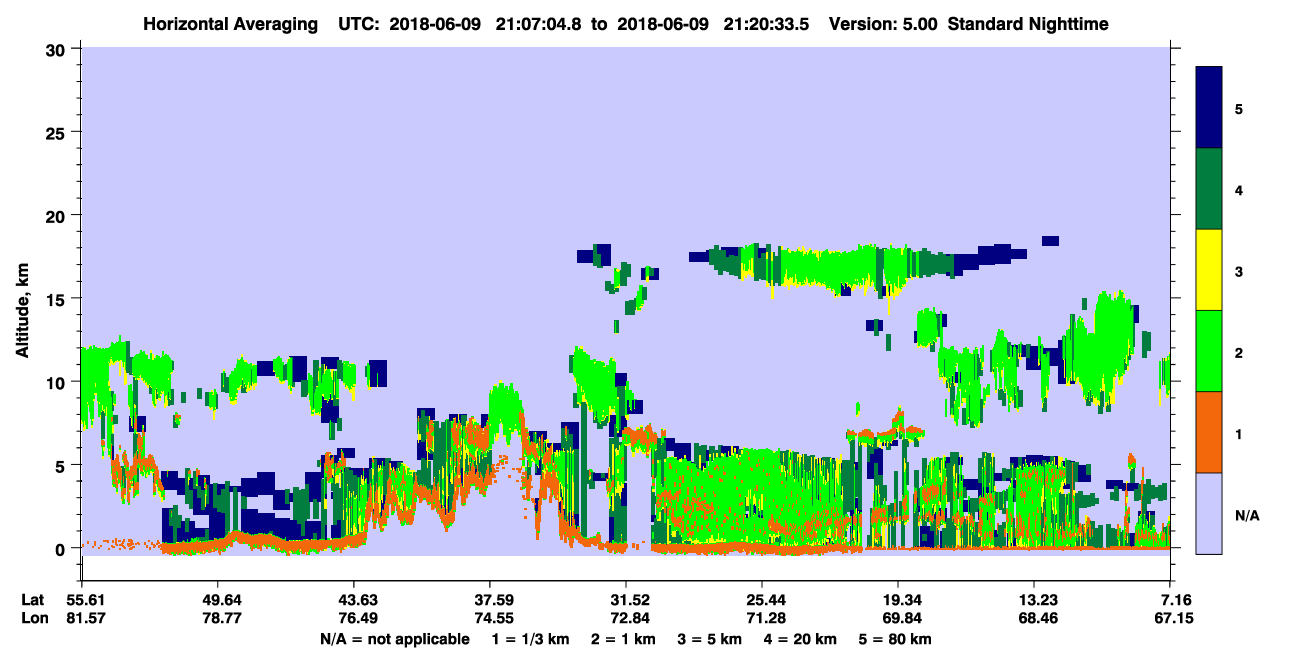Click the '1 = 1/3 km' legend note
This screenshot has width=1300, height=667.
click(x=531, y=639)
